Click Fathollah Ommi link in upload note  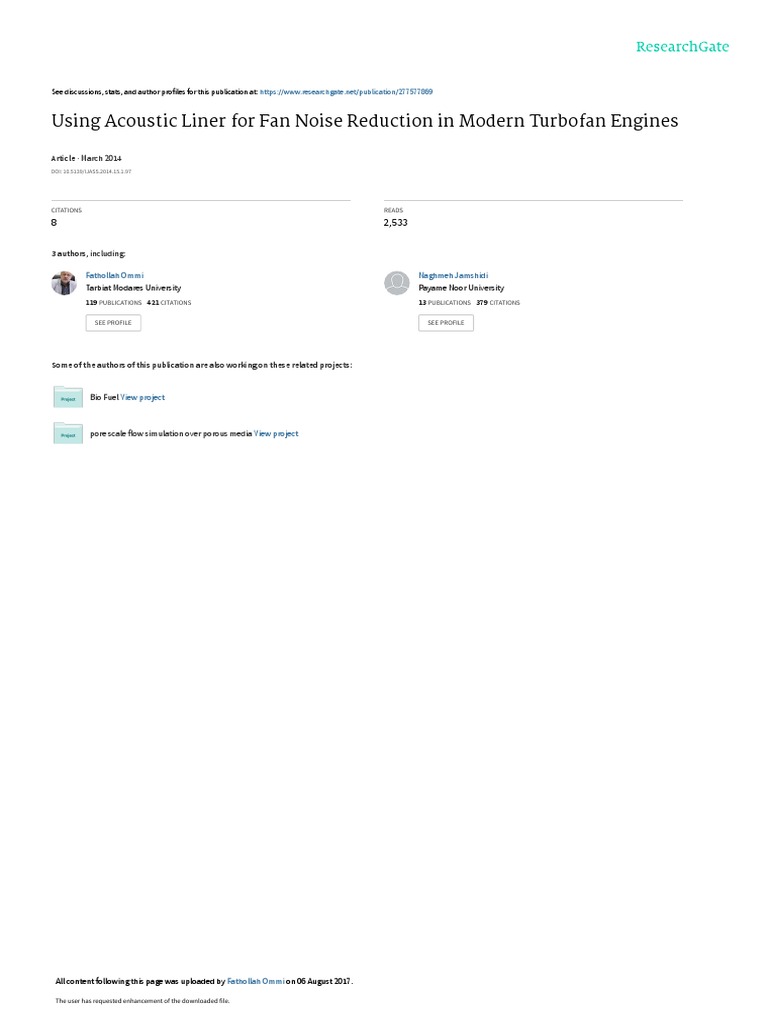click(255, 981)
